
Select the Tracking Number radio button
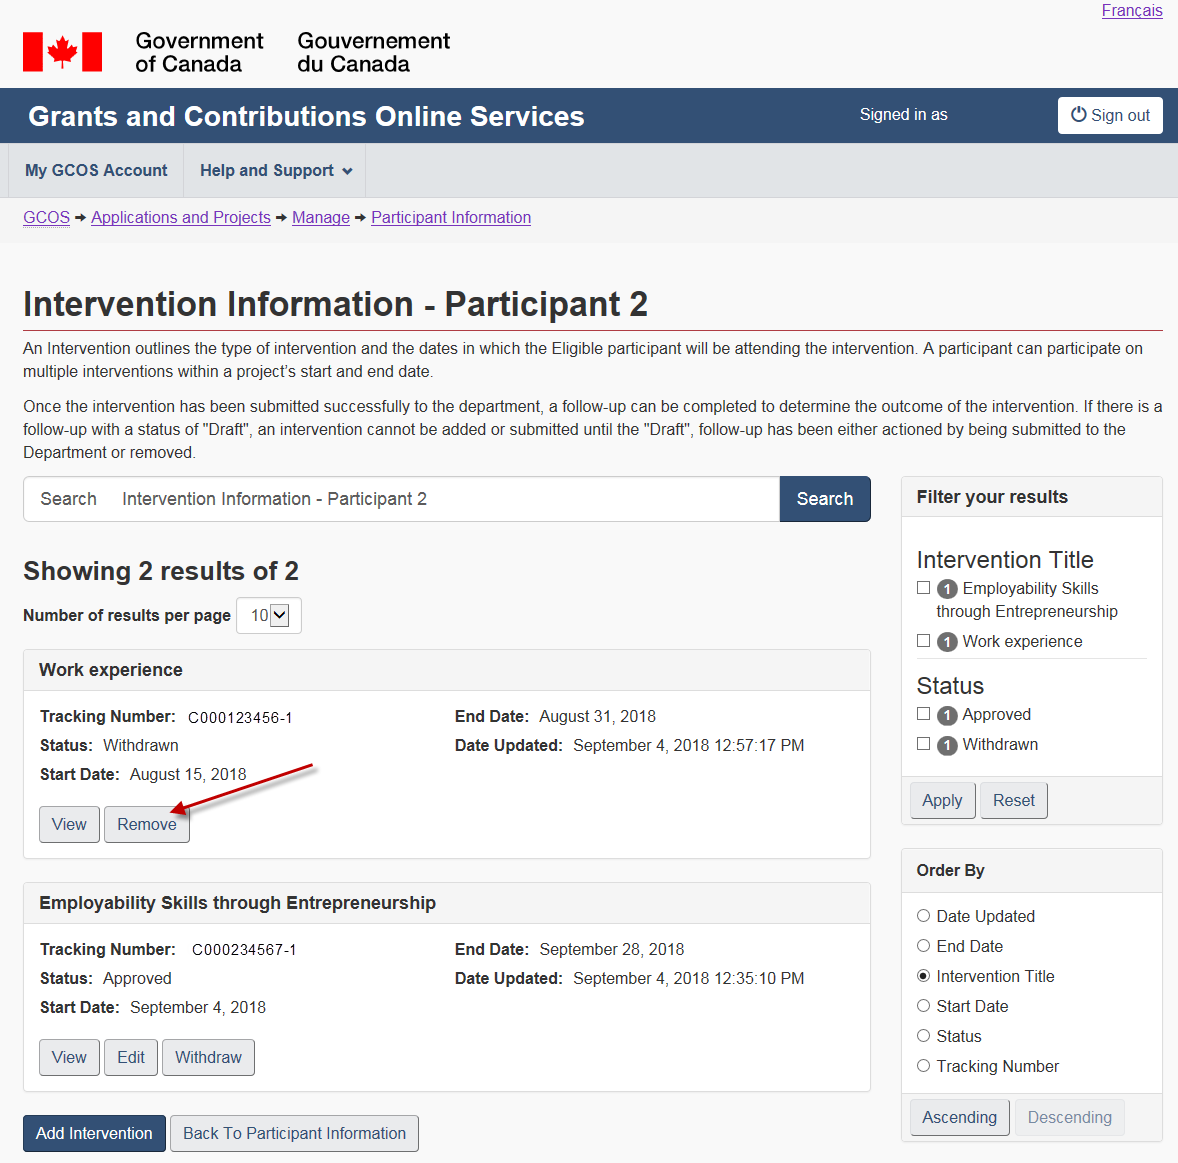(x=923, y=1066)
